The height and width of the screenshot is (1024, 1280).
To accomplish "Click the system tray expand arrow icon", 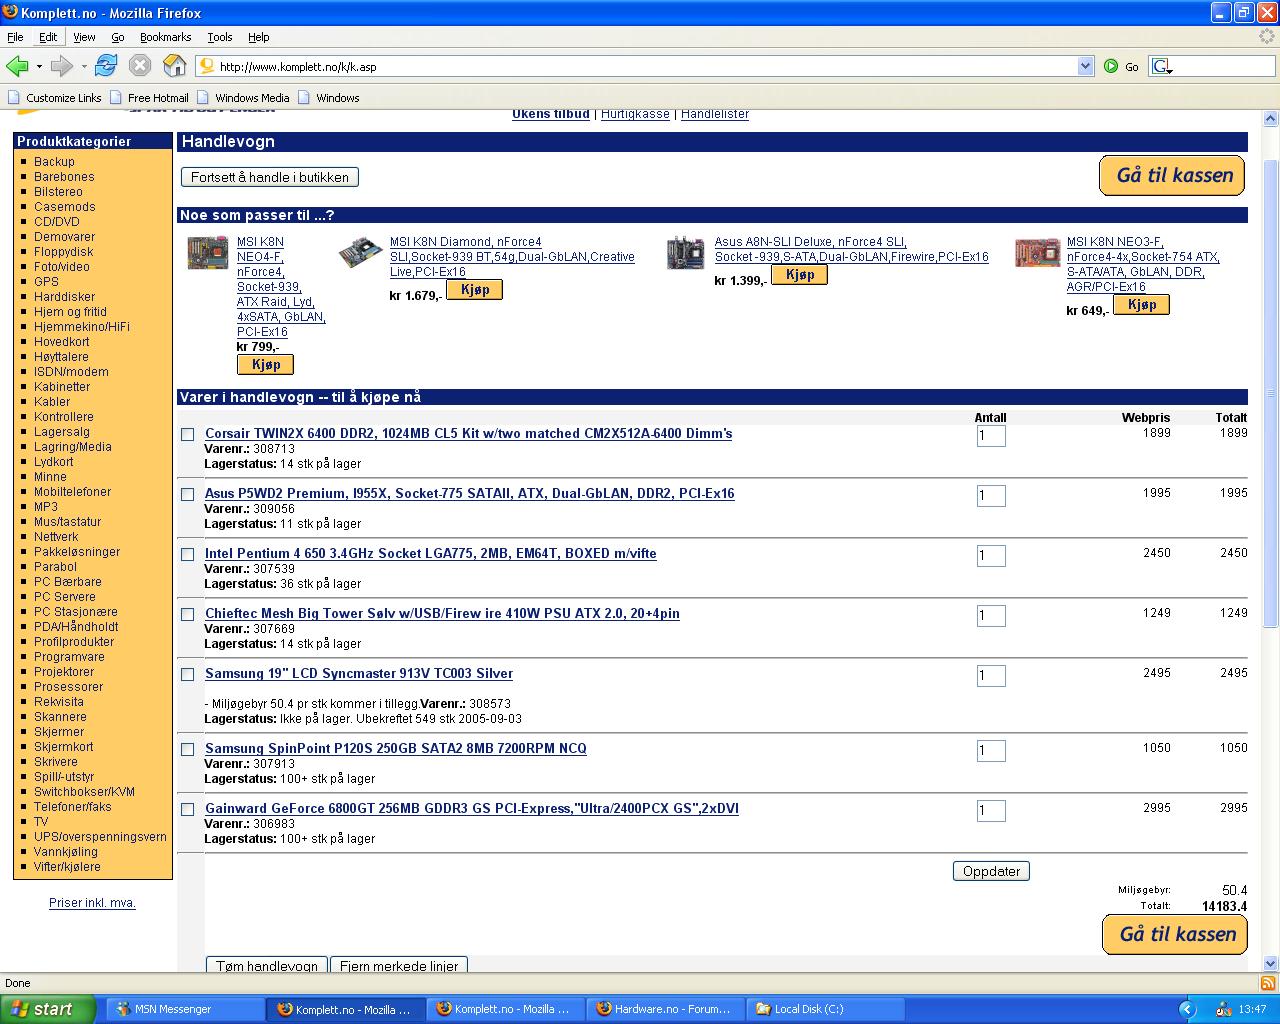I will point(1187,1009).
